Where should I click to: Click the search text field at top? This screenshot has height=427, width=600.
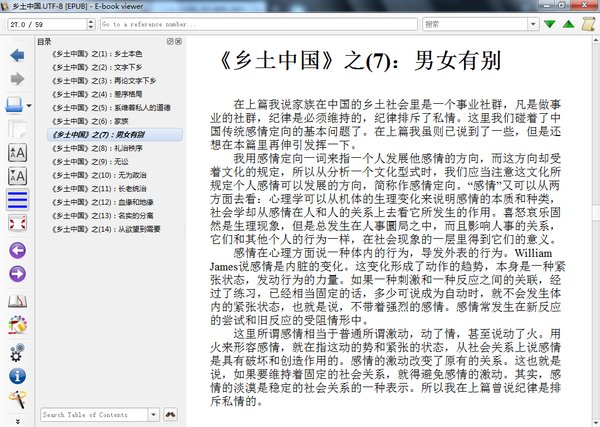pos(475,24)
